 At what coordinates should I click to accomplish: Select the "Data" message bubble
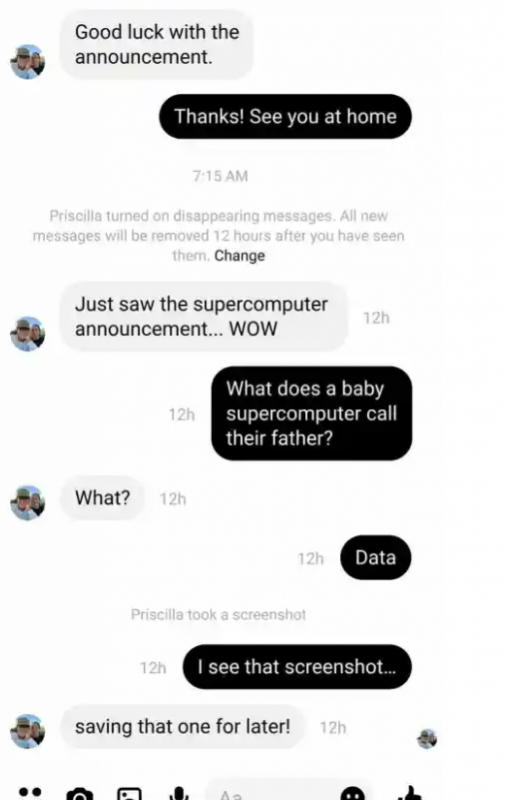point(375,557)
